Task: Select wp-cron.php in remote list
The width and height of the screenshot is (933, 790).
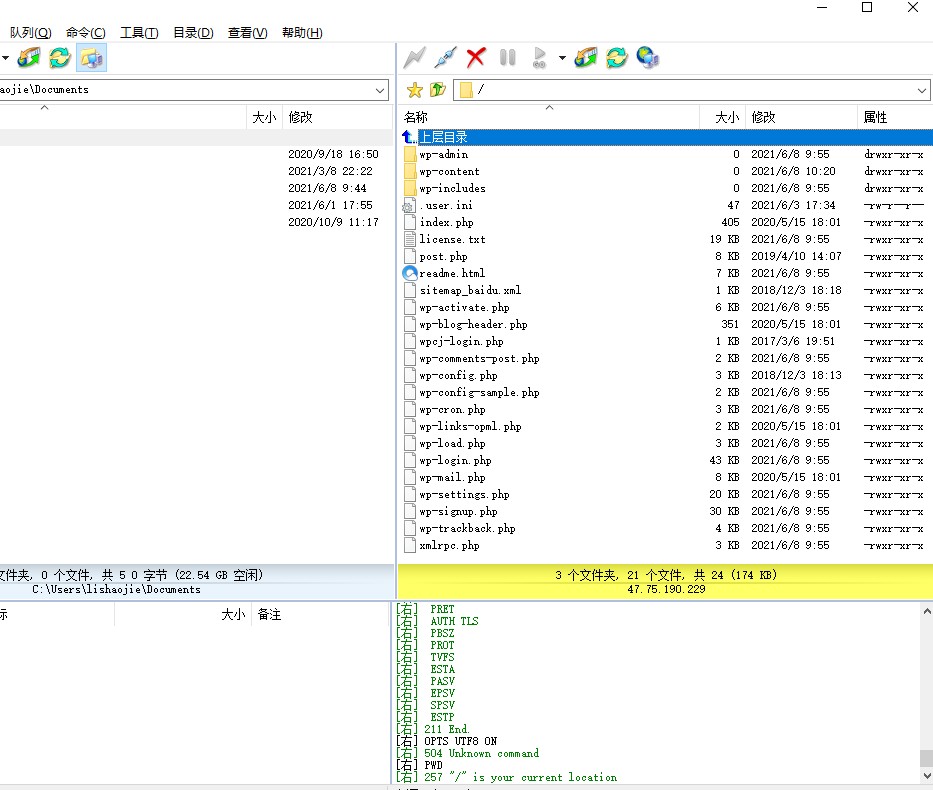Action: pyautogui.click(x=452, y=410)
